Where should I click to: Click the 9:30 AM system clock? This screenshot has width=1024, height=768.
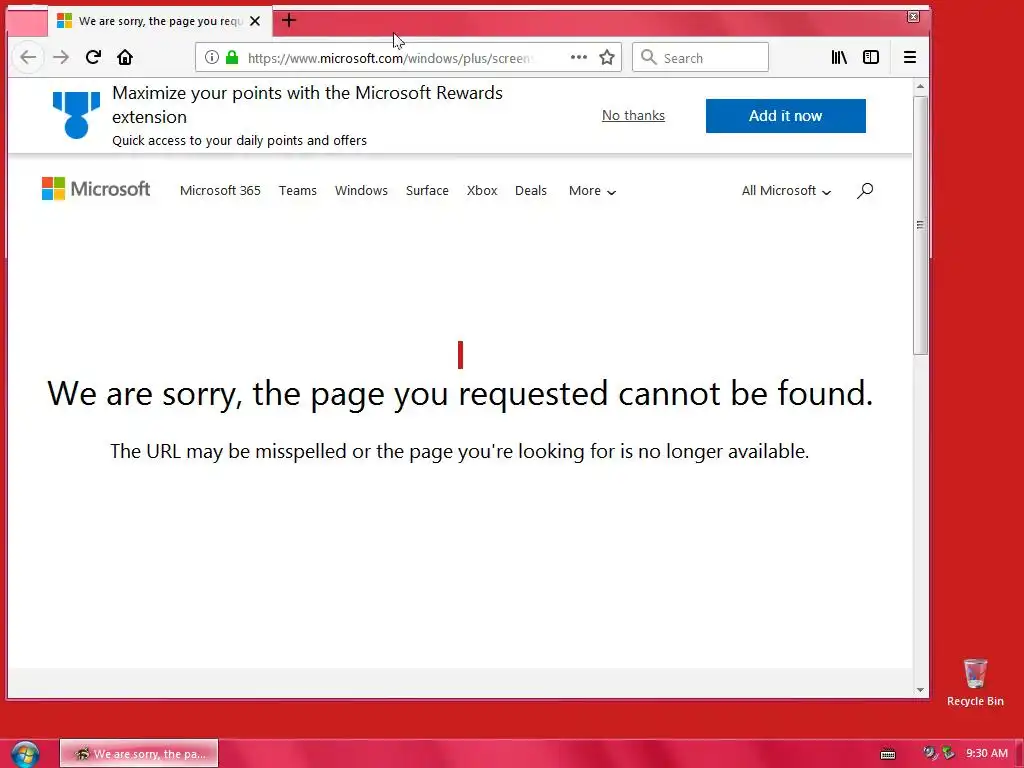click(987, 753)
